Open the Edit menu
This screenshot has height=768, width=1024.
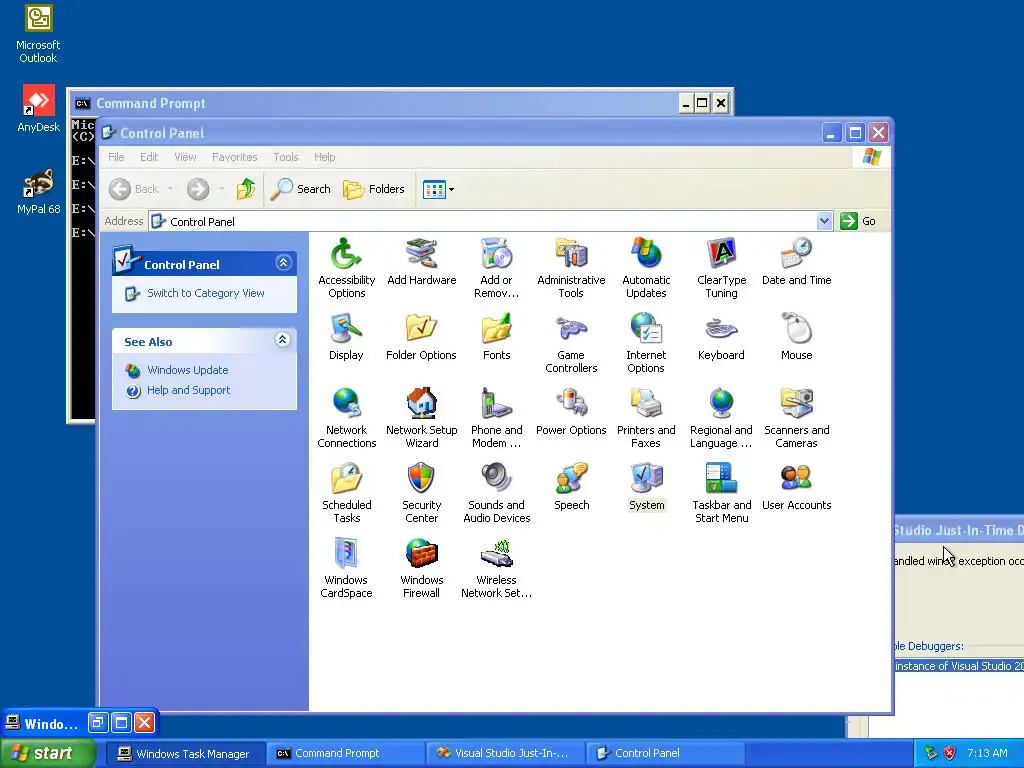pos(149,157)
